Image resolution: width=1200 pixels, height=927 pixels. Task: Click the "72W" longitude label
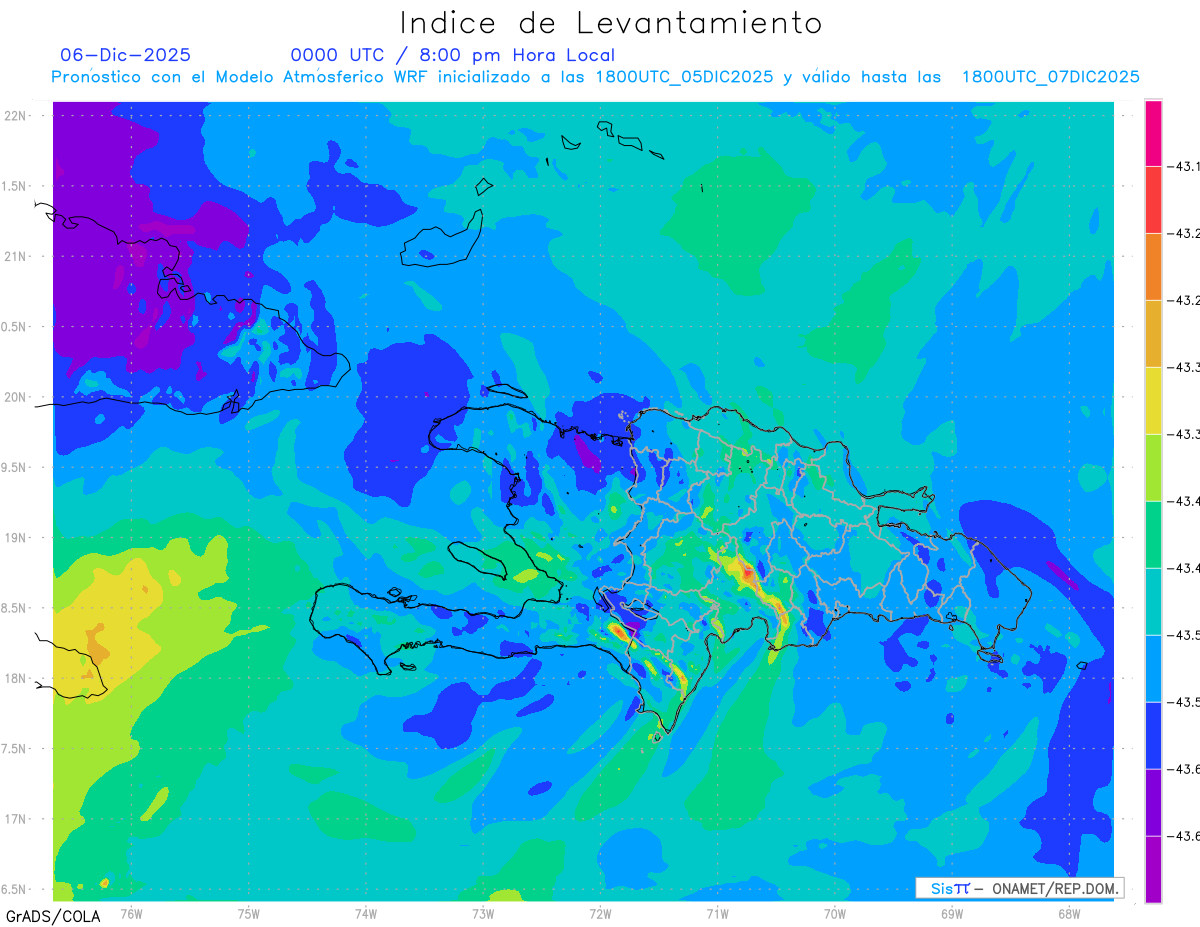[x=600, y=914]
